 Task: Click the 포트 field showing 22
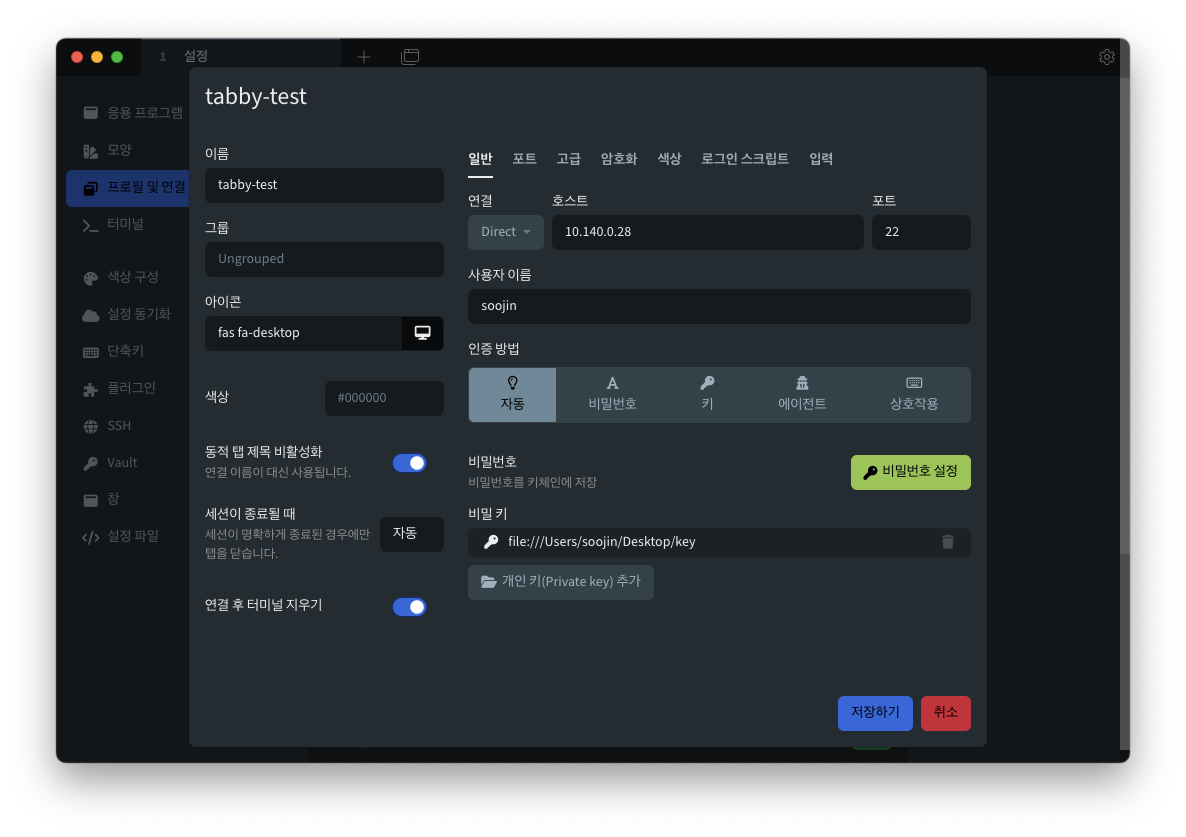[x=921, y=232]
